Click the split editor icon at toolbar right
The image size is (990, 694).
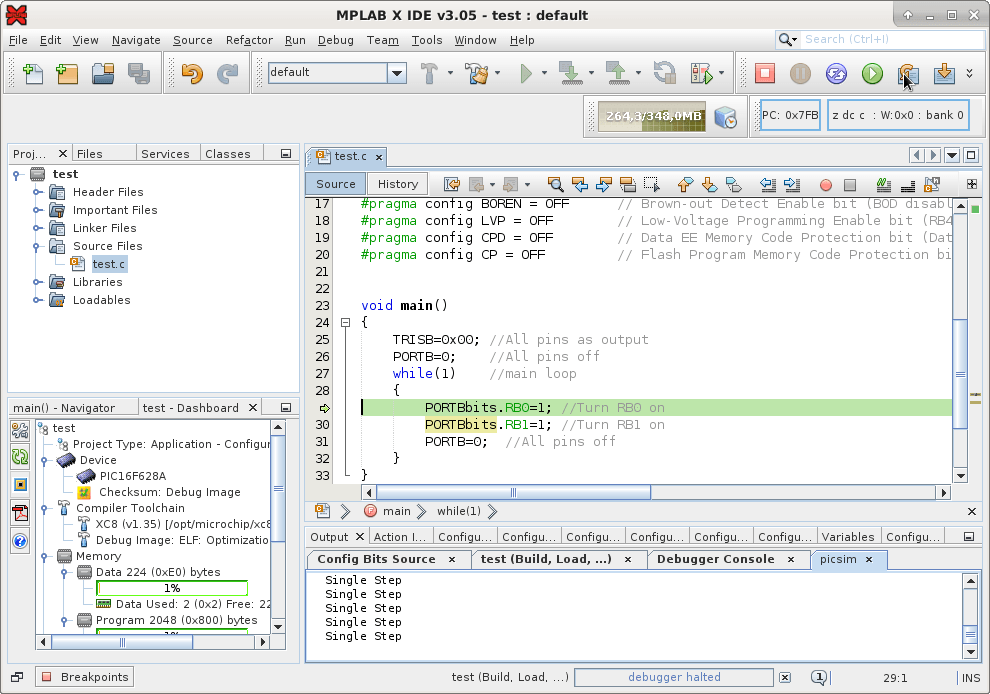tap(972, 184)
